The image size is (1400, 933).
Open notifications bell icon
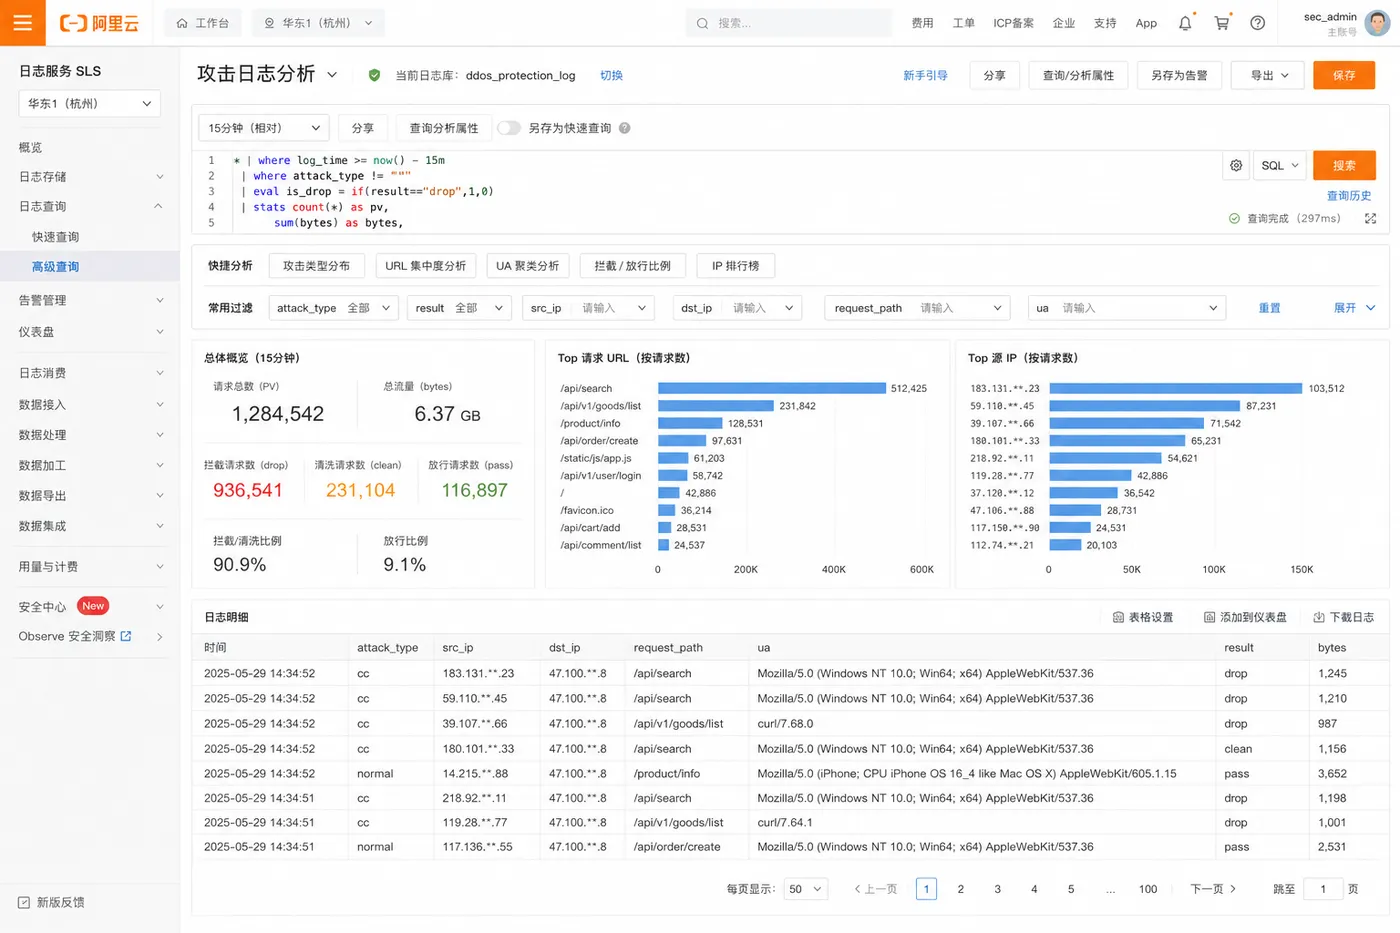click(x=1185, y=23)
